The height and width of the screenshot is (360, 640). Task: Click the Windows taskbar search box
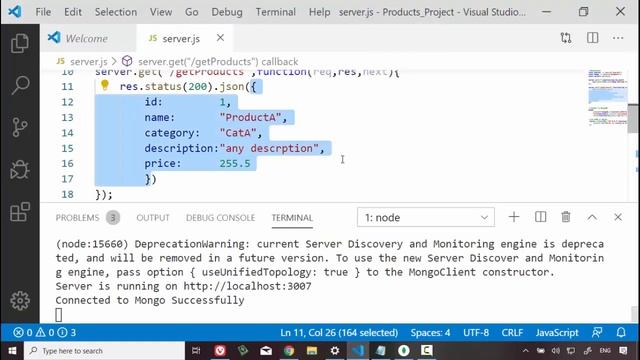tap(104, 351)
